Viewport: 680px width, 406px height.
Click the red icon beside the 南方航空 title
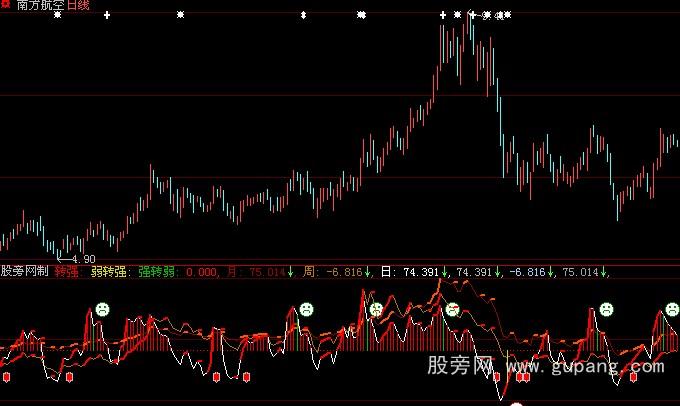click(x=6, y=4)
